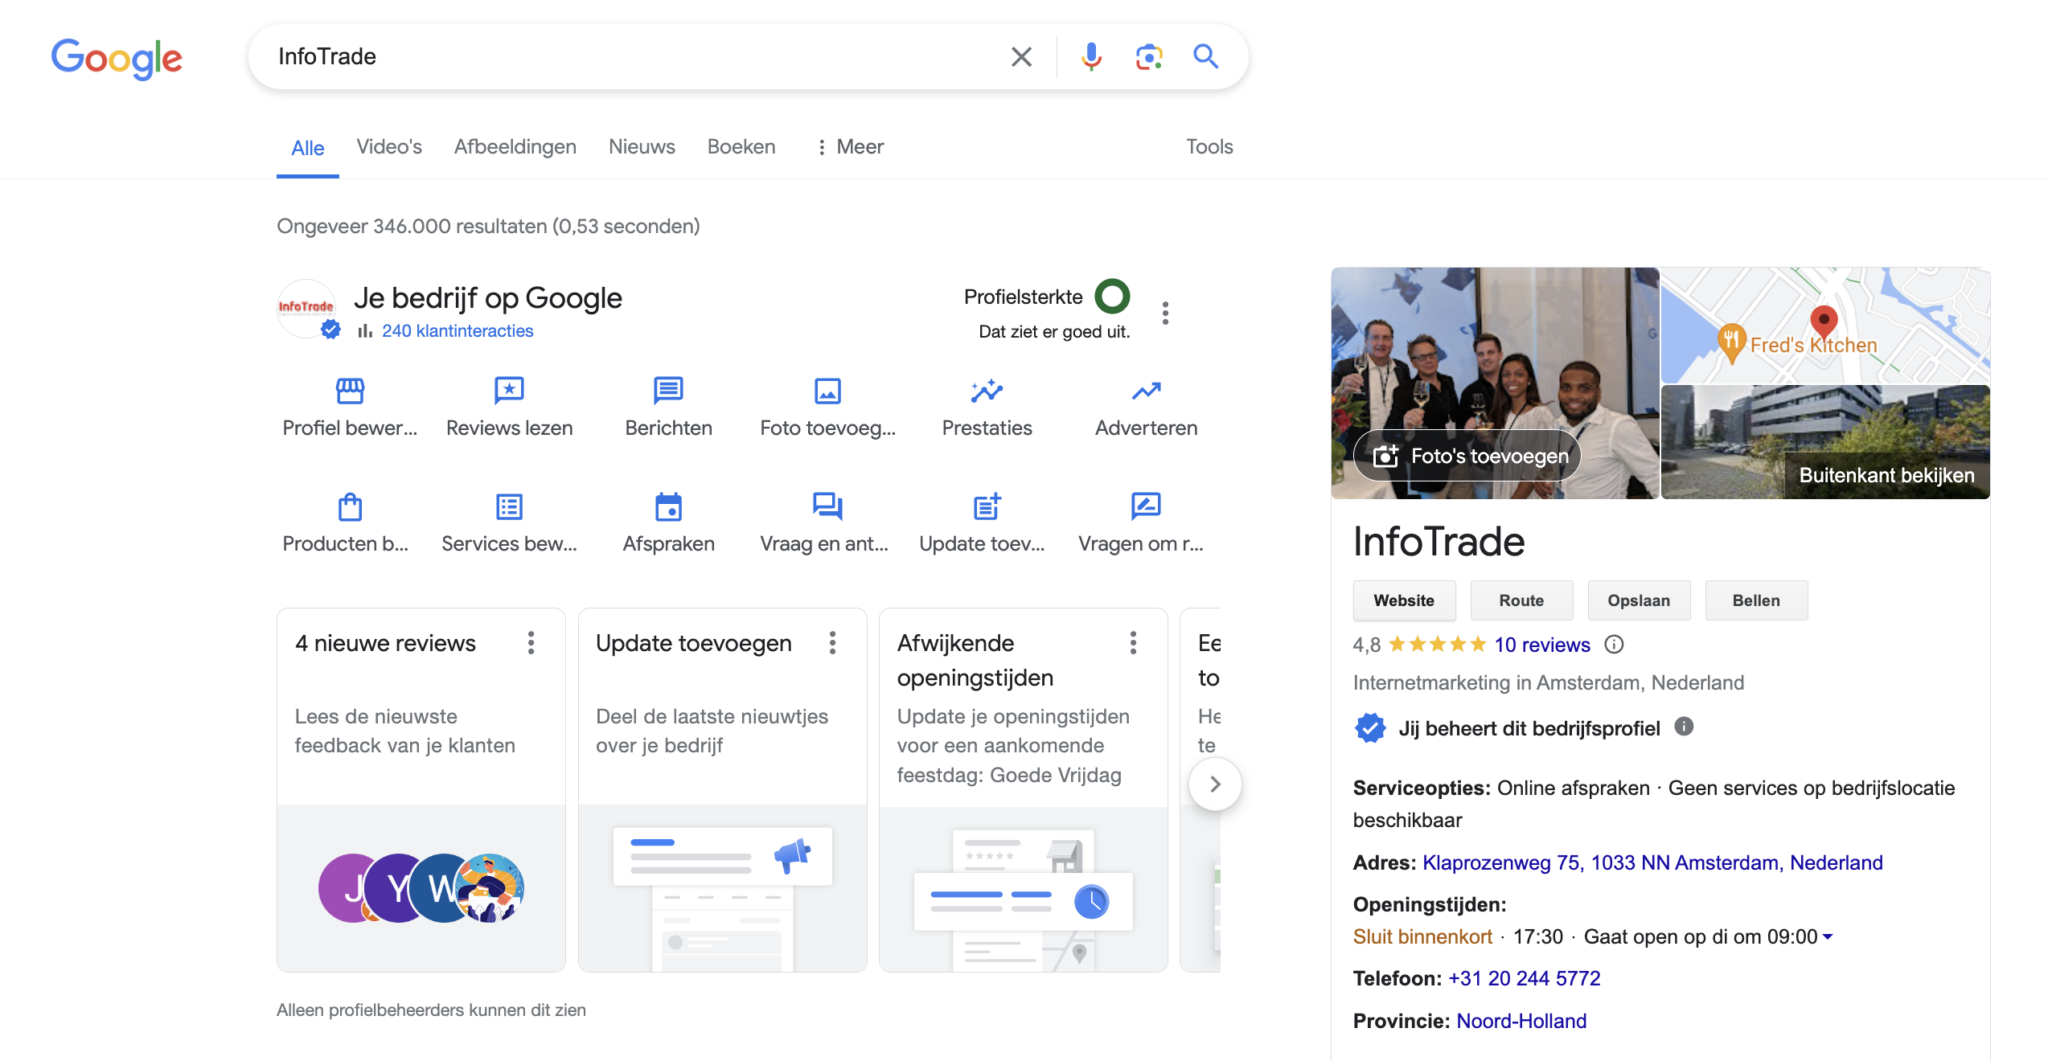2048x1061 pixels.
Task: Clear the search query with X icon
Action: [x=1021, y=57]
